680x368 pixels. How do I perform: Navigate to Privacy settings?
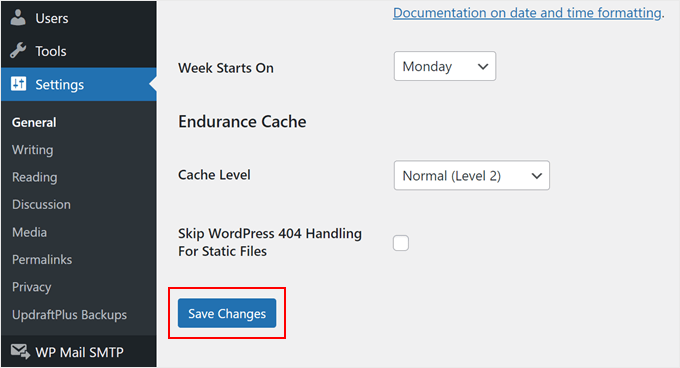(x=32, y=287)
